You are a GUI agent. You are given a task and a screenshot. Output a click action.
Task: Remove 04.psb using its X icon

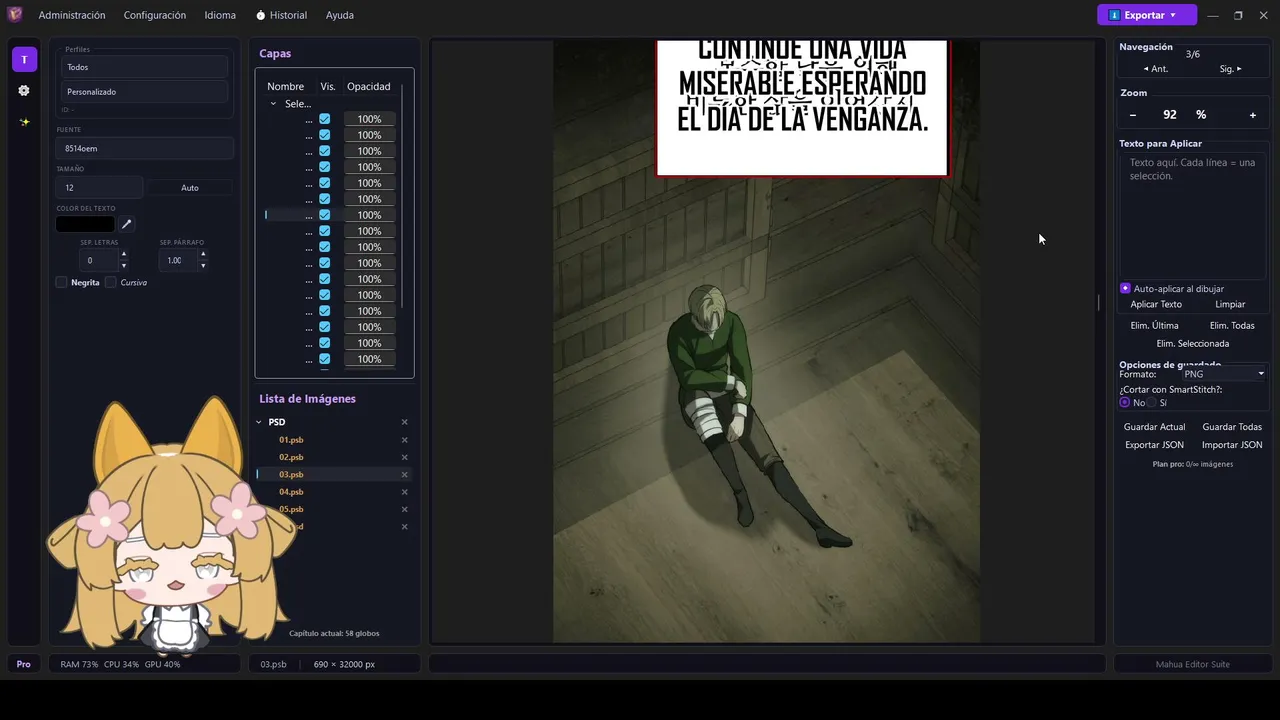pos(405,492)
